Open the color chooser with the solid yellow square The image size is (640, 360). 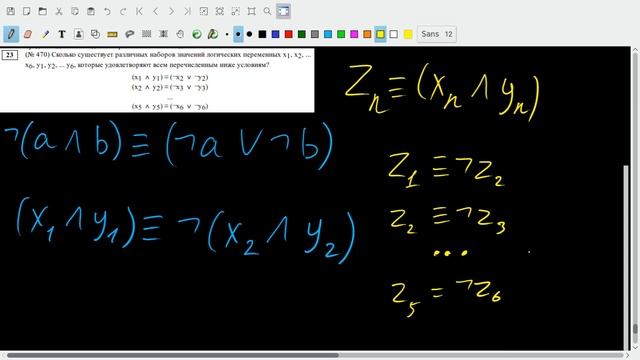click(408, 34)
